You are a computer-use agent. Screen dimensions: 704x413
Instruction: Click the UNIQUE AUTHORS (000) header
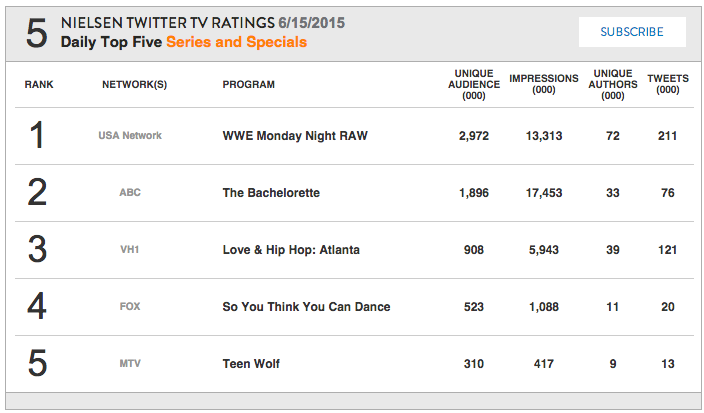pos(613,84)
